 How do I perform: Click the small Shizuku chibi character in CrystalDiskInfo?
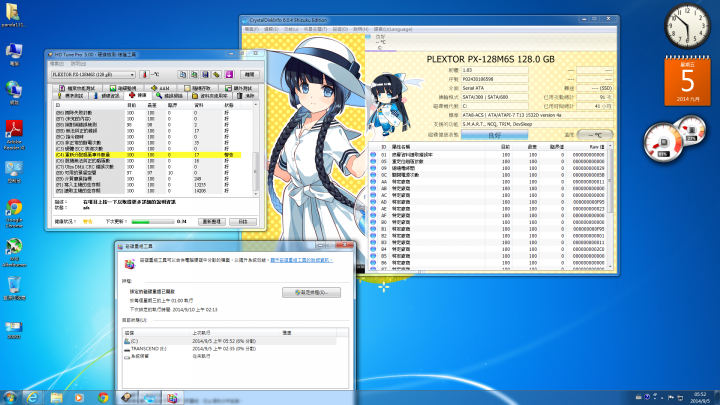coord(389,105)
